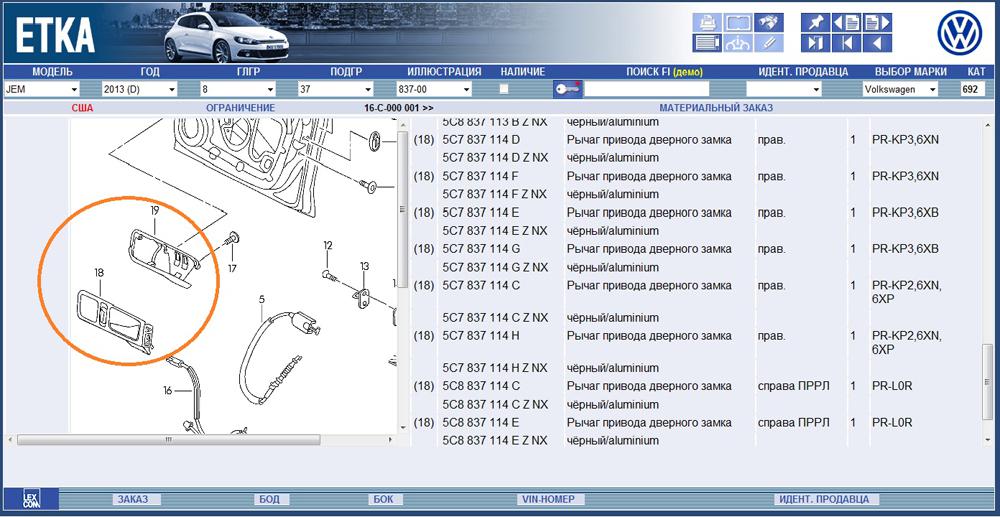Click the ETKA logo
This screenshot has width=1000, height=517.
coord(55,36)
